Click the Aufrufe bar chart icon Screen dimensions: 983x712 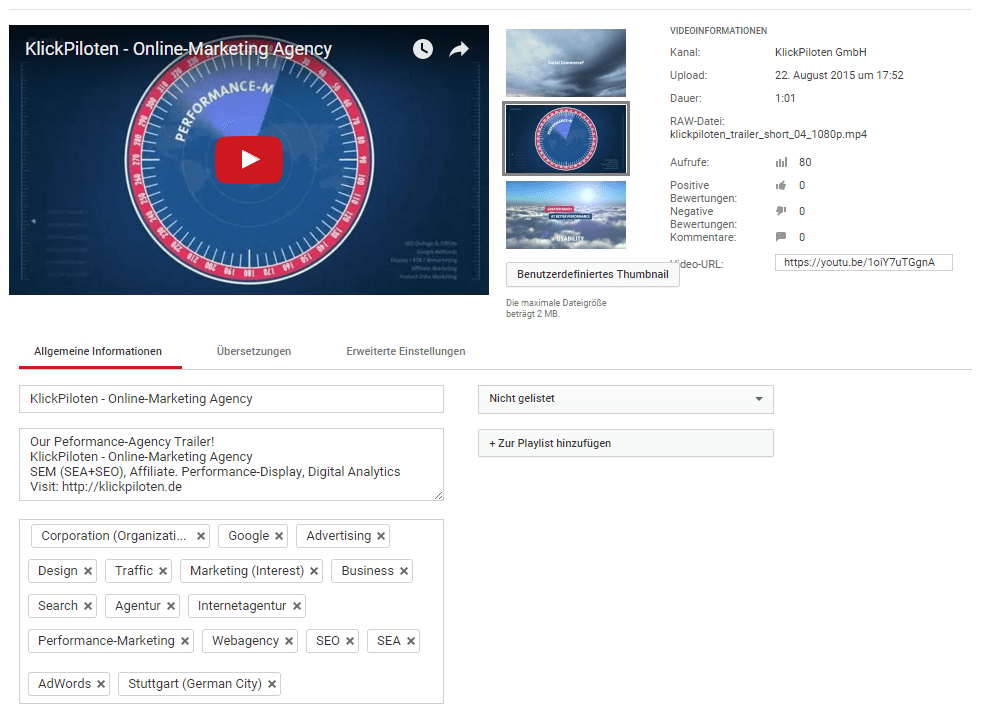tap(781, 162)
